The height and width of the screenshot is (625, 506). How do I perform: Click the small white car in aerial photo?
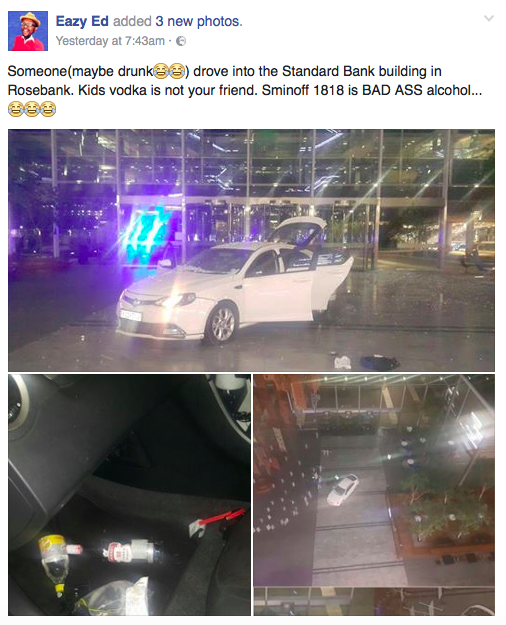coord(343,490)
